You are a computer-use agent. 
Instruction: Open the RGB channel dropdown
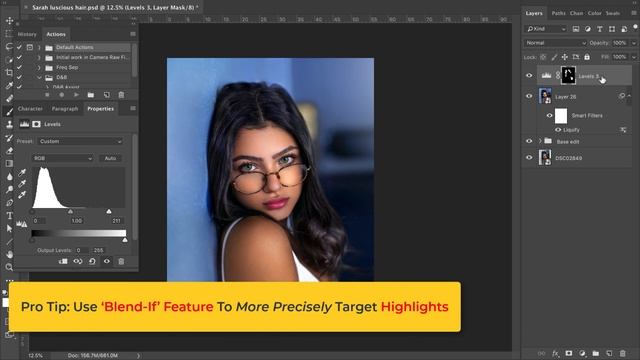tap(63, 158)
